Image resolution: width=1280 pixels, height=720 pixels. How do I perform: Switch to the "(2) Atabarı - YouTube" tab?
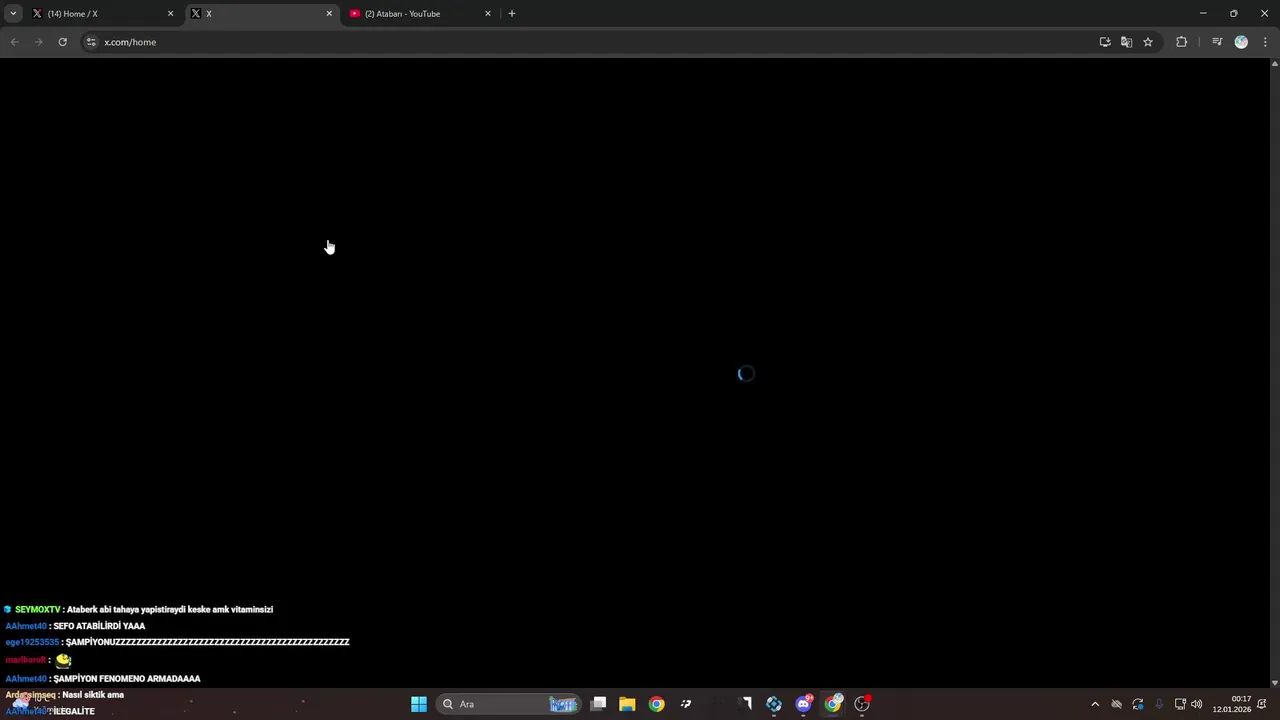pos(420,14)
